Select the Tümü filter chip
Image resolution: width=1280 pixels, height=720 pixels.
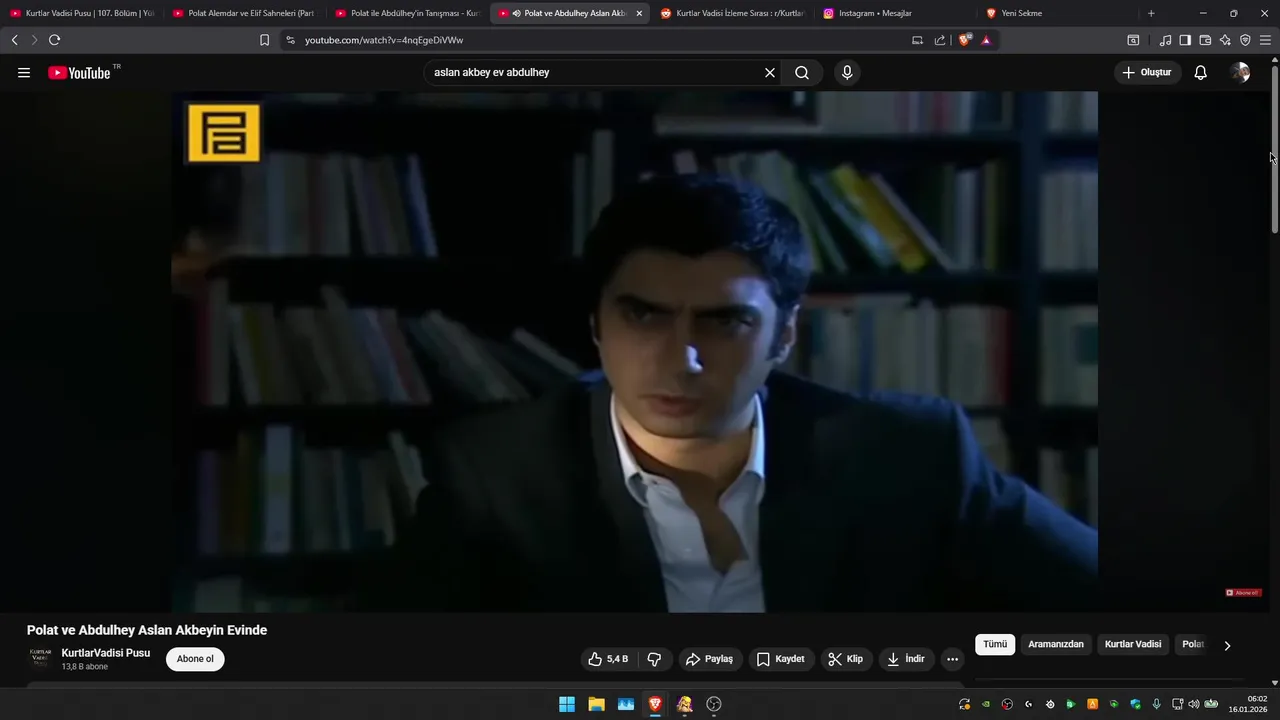coord(995,644)
